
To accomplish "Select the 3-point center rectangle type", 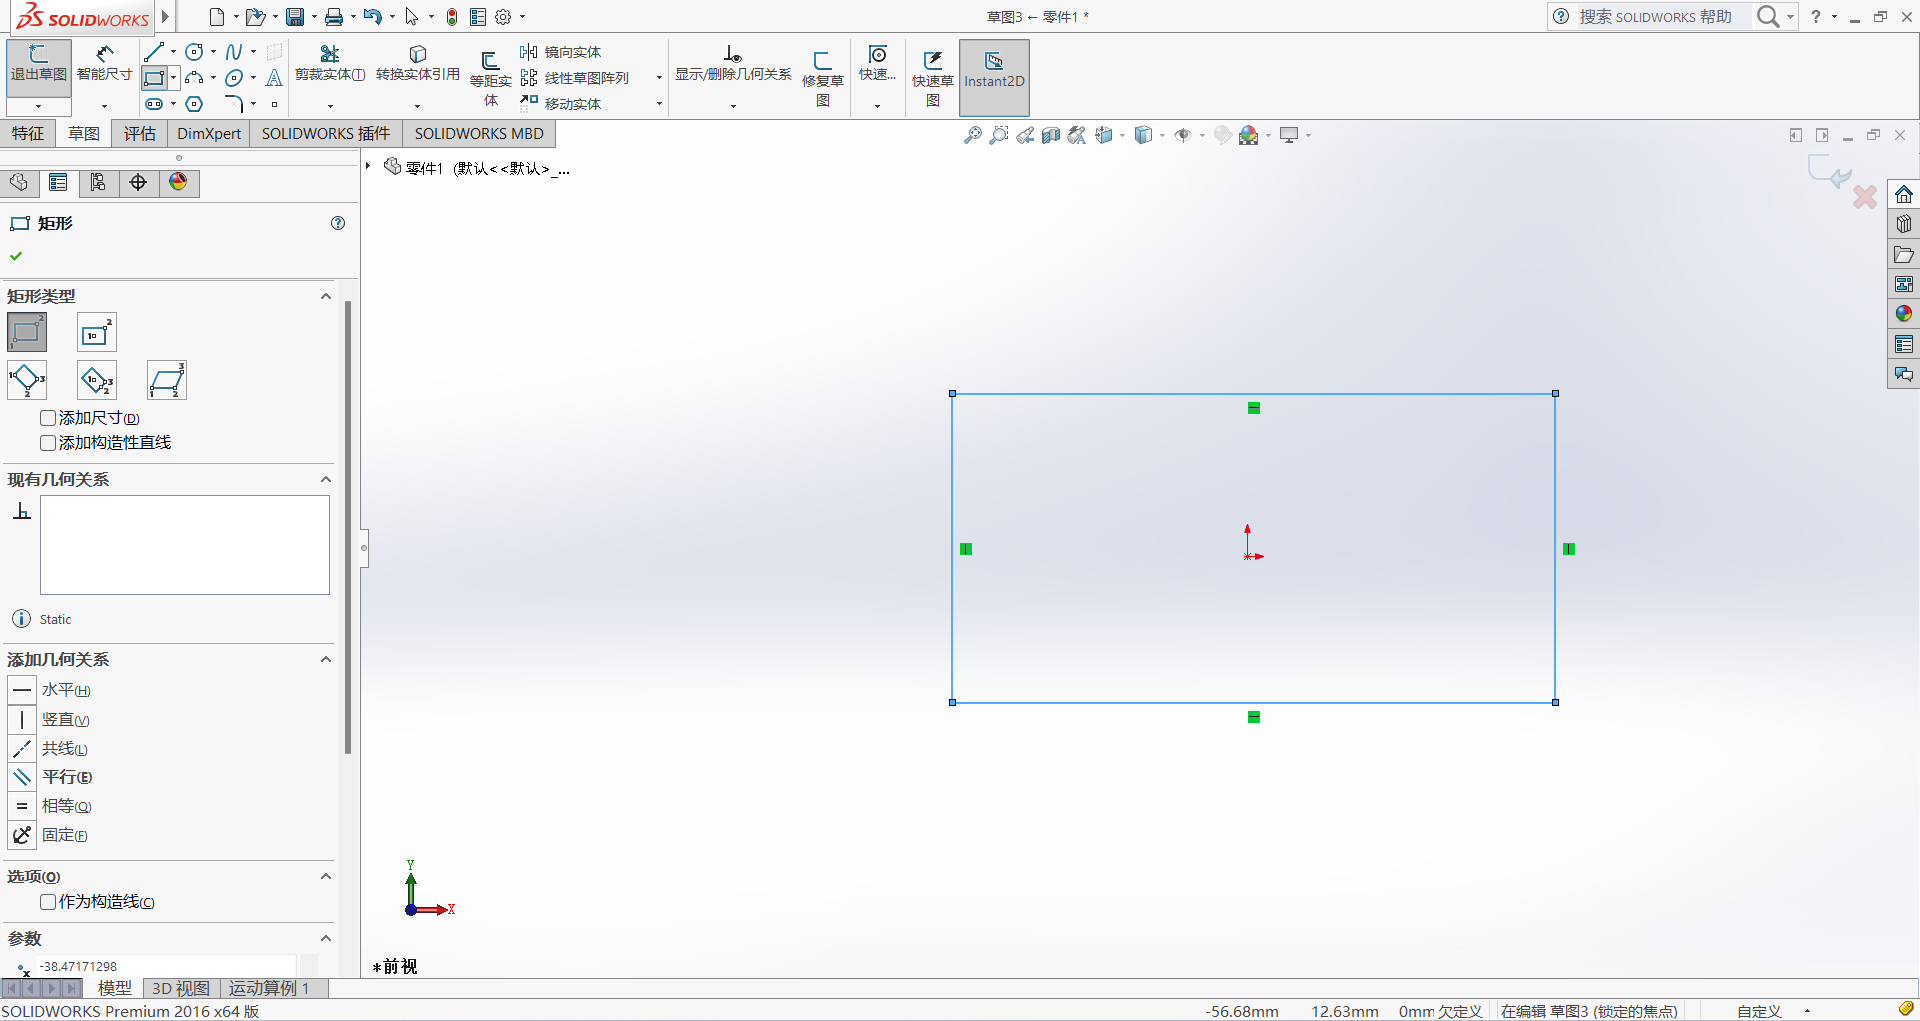I will point(97,380).
